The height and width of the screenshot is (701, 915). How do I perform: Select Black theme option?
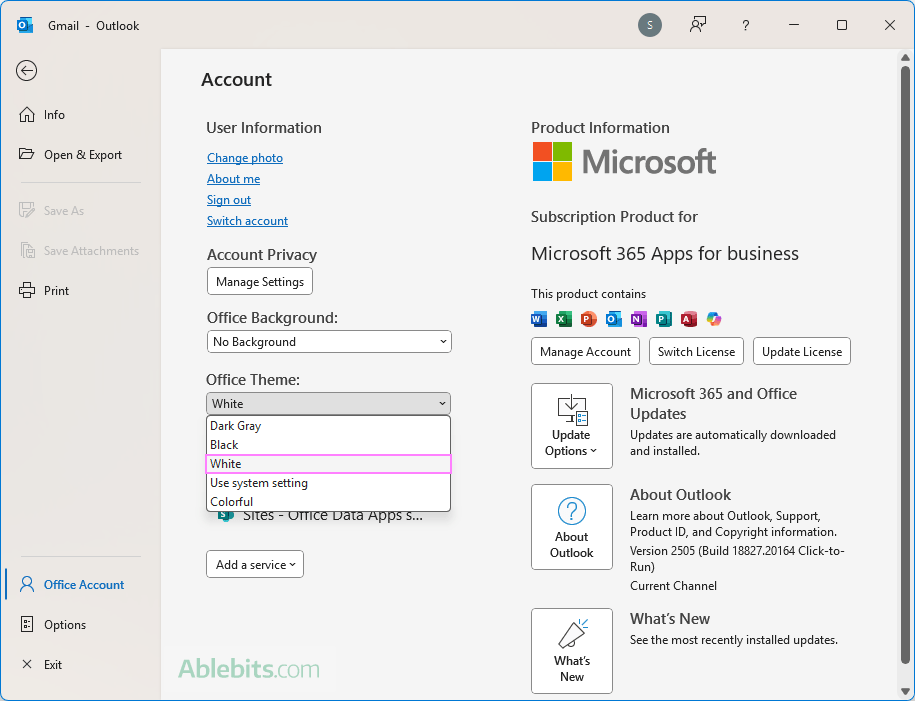point(329,445)
